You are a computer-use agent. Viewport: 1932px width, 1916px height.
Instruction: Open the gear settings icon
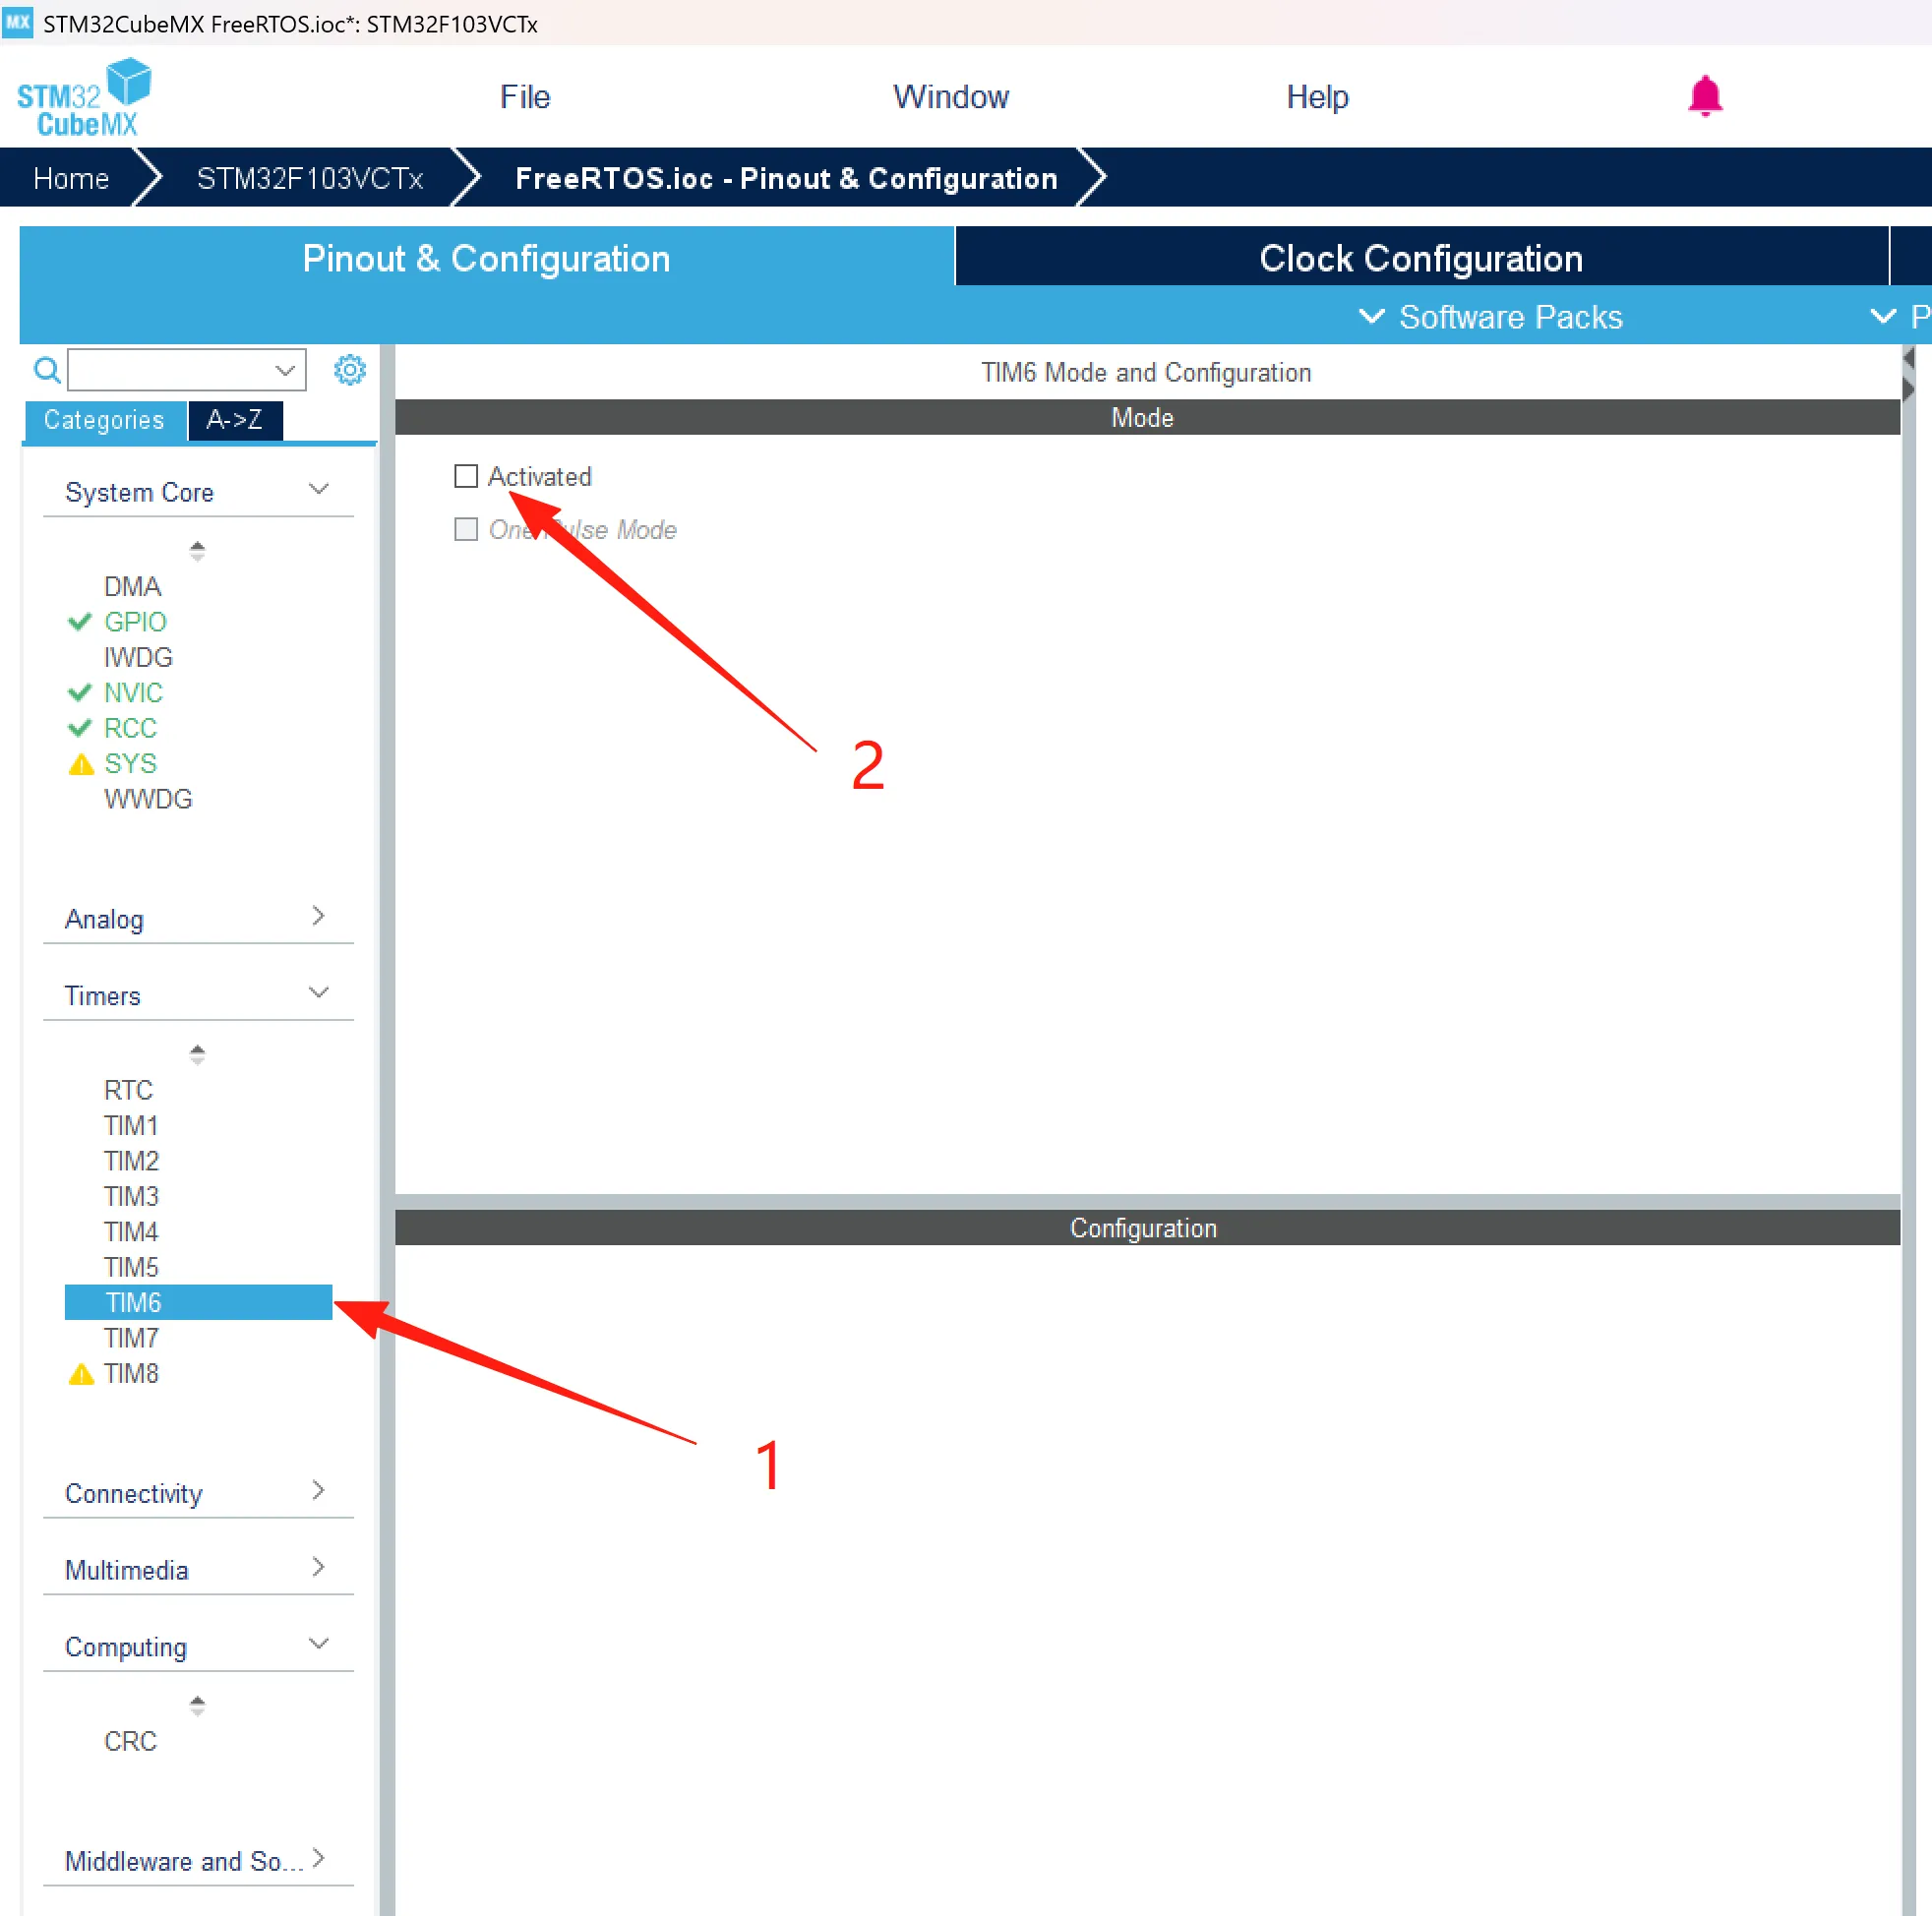point(349,370)
